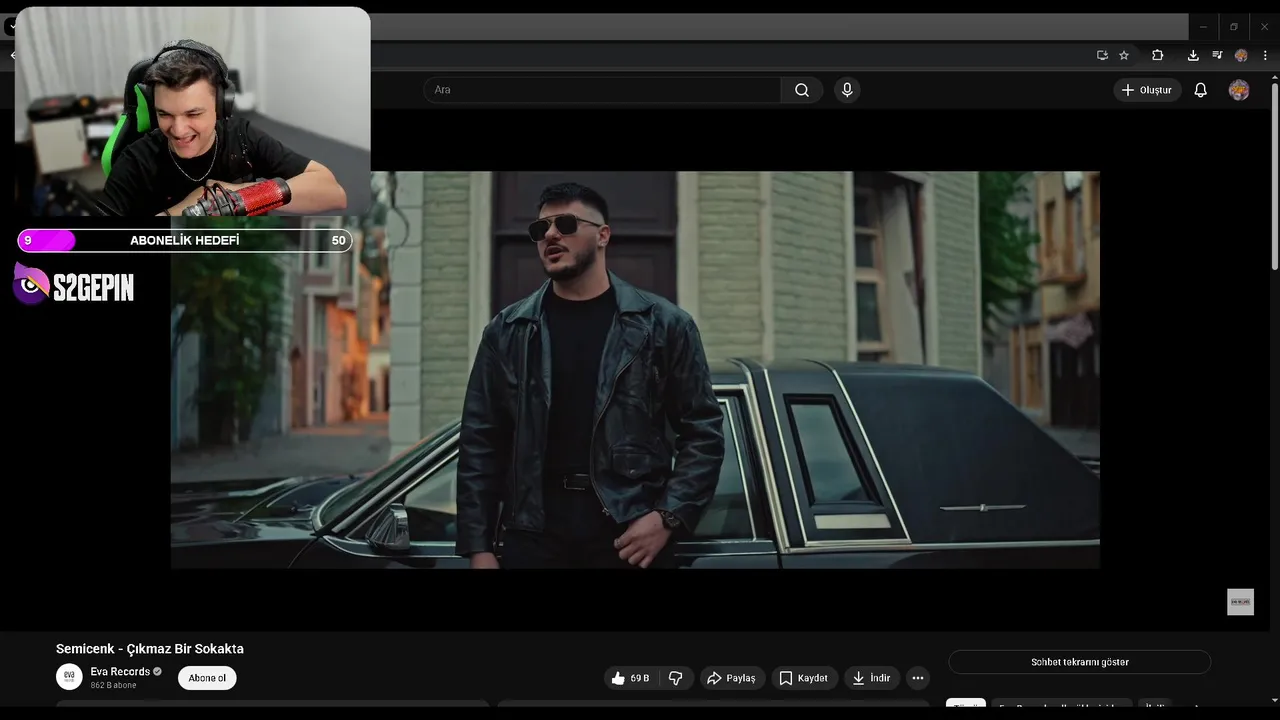Like the video (69 B)
Viewport: 1280px width, 720px height.
(x=630, y=678)
